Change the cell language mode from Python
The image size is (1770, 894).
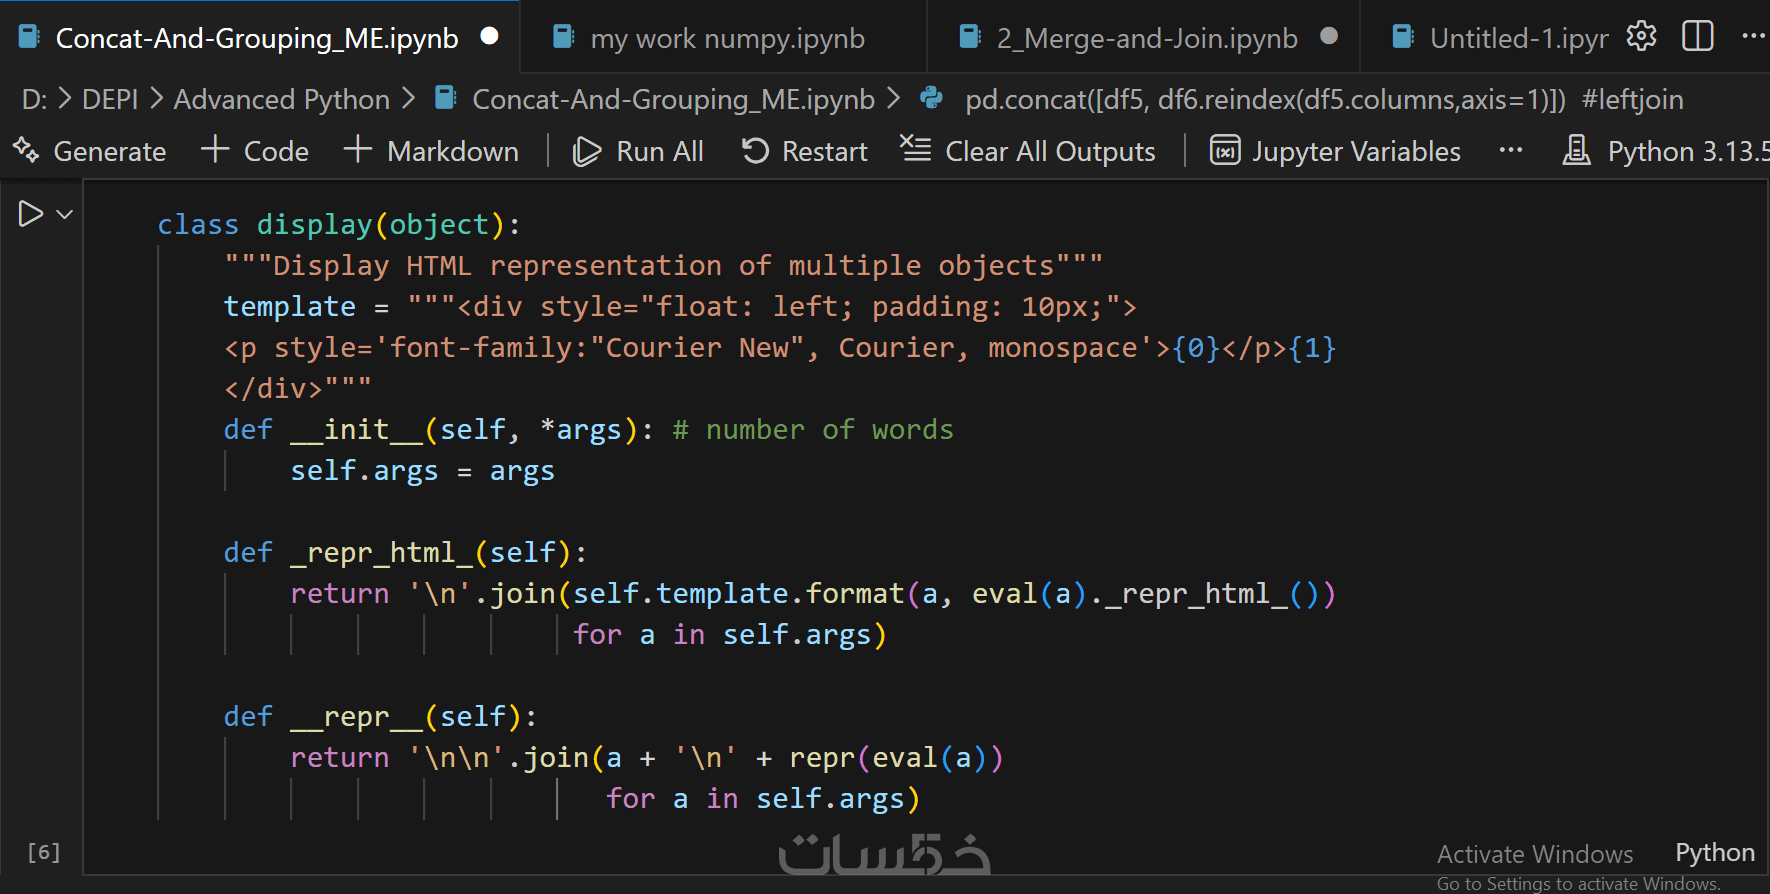point(1714,852)
